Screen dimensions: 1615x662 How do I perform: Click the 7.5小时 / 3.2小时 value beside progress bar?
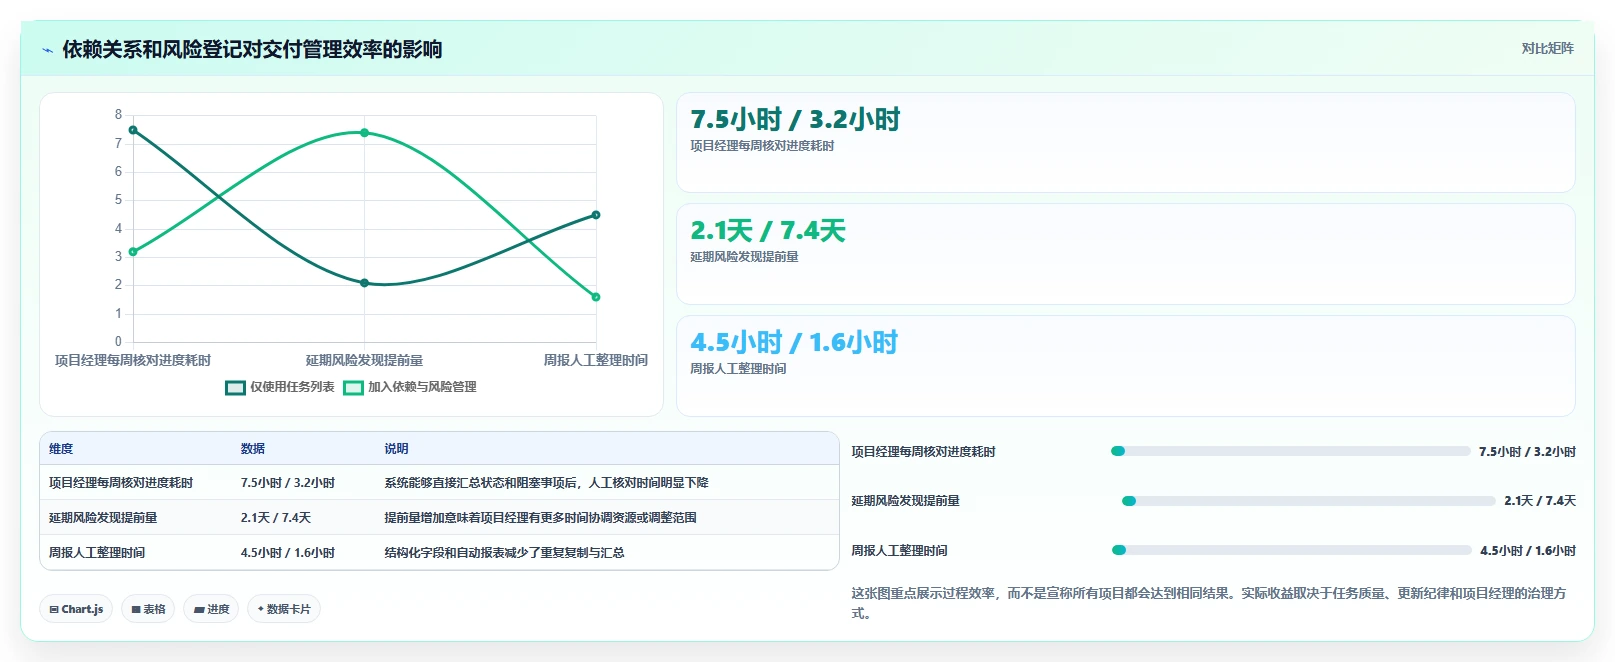(x=1527, y=452)
